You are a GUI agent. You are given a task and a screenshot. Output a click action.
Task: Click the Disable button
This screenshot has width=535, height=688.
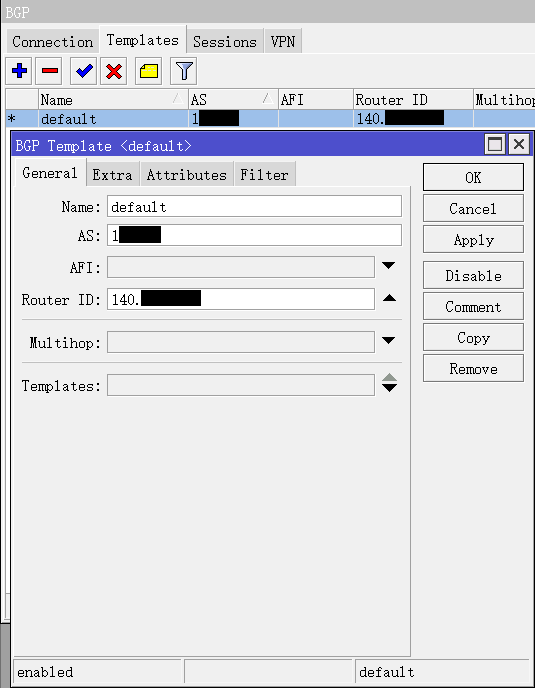473,276
